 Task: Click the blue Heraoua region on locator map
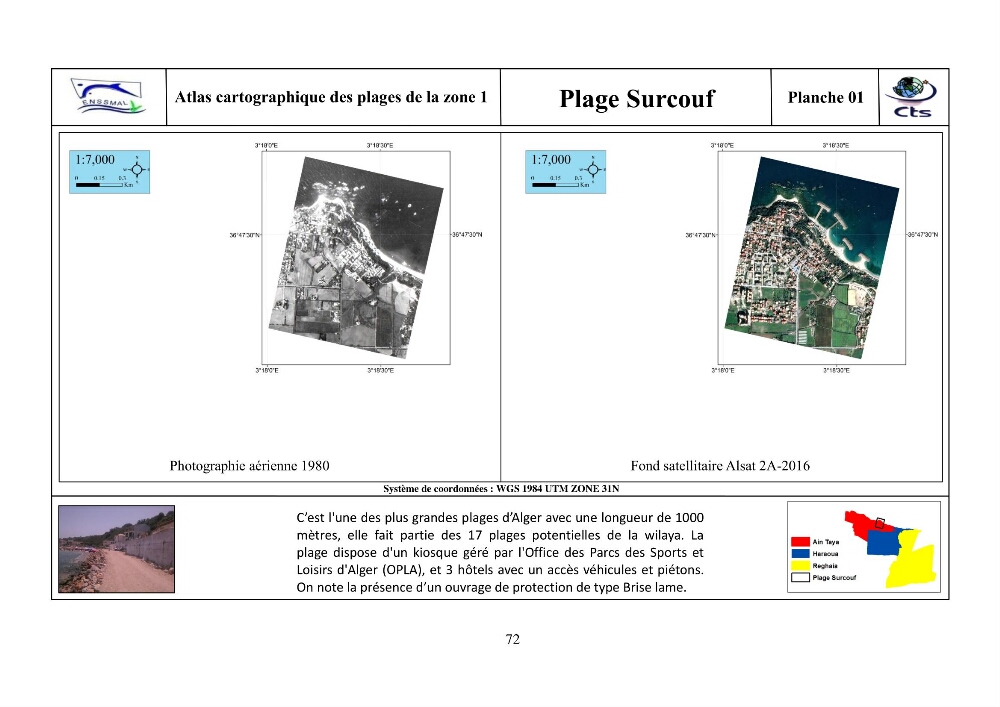click(x=882, y=542)
